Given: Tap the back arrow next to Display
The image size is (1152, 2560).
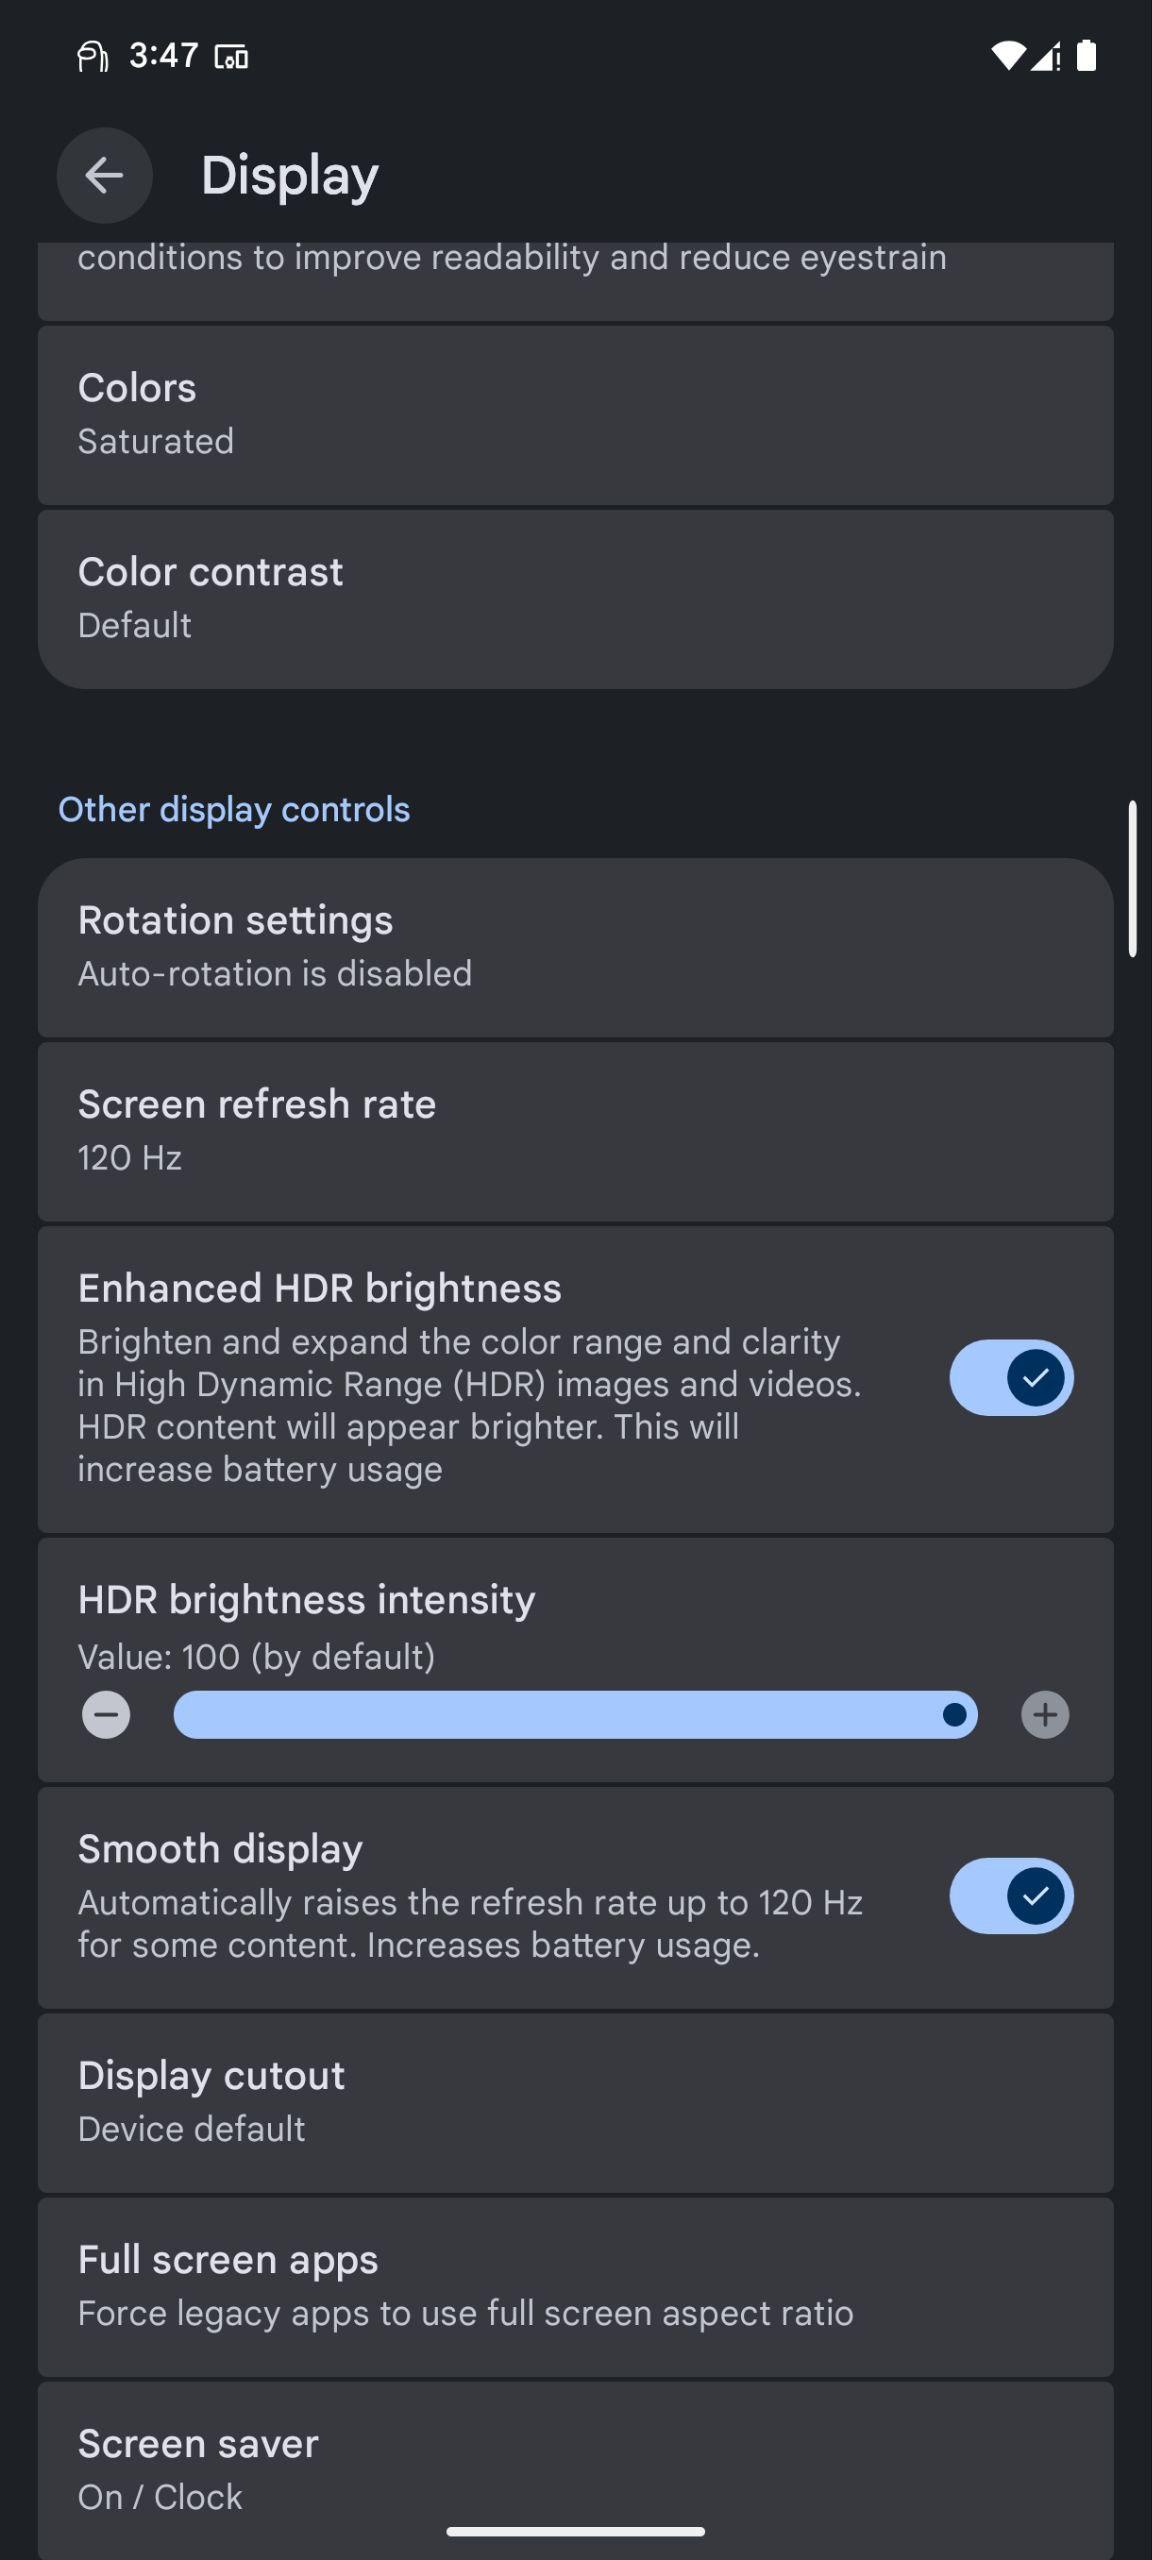Looking at the screenshot, I should click(x=104, y=175).
